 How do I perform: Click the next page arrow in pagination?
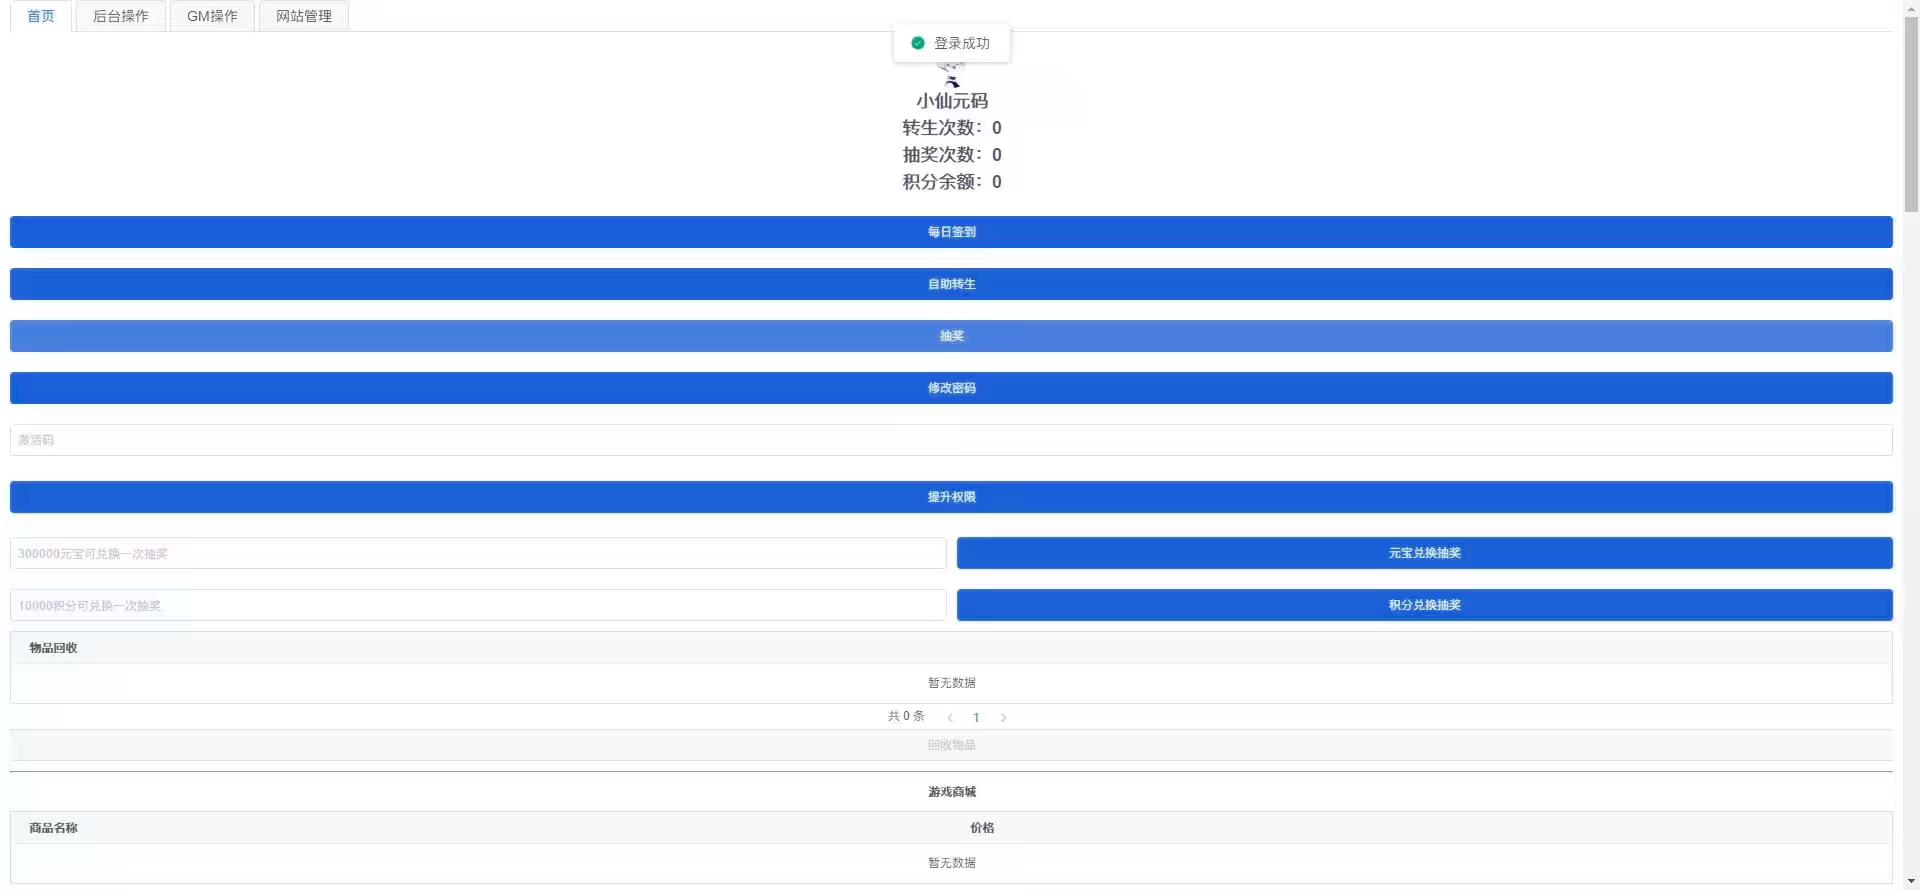1004,717
